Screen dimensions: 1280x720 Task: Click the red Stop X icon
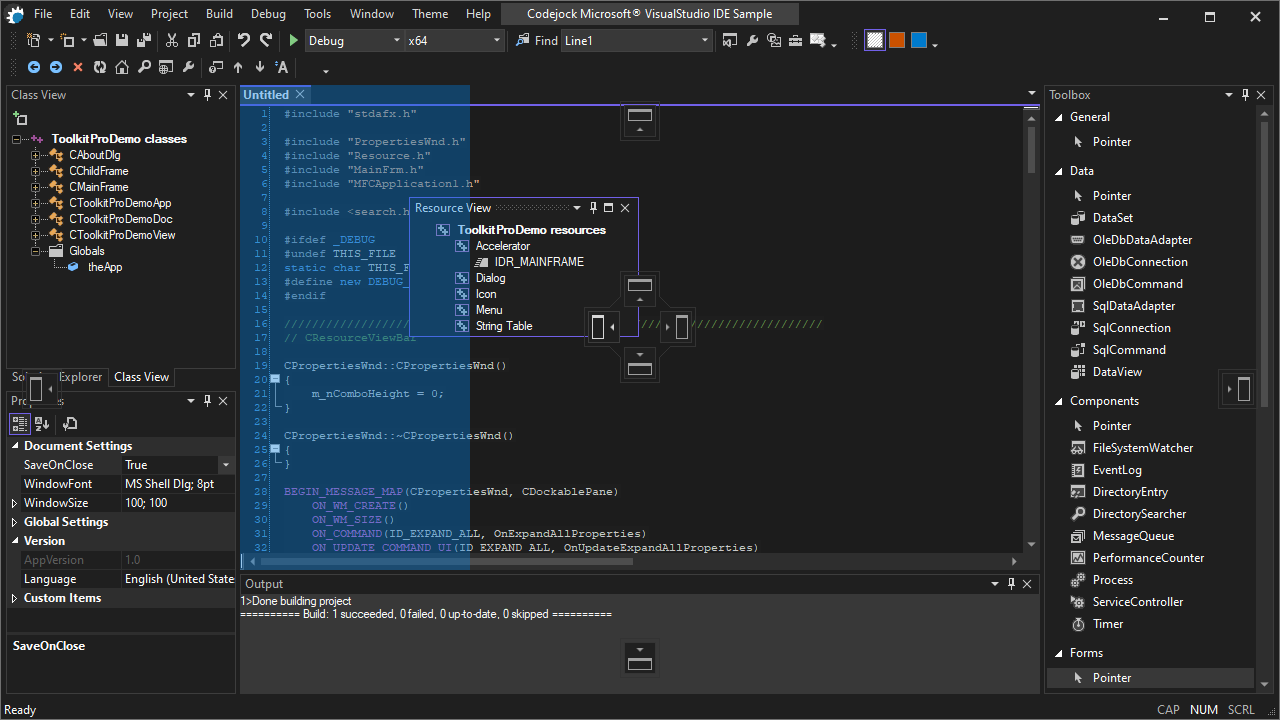(x=78, y=67)
